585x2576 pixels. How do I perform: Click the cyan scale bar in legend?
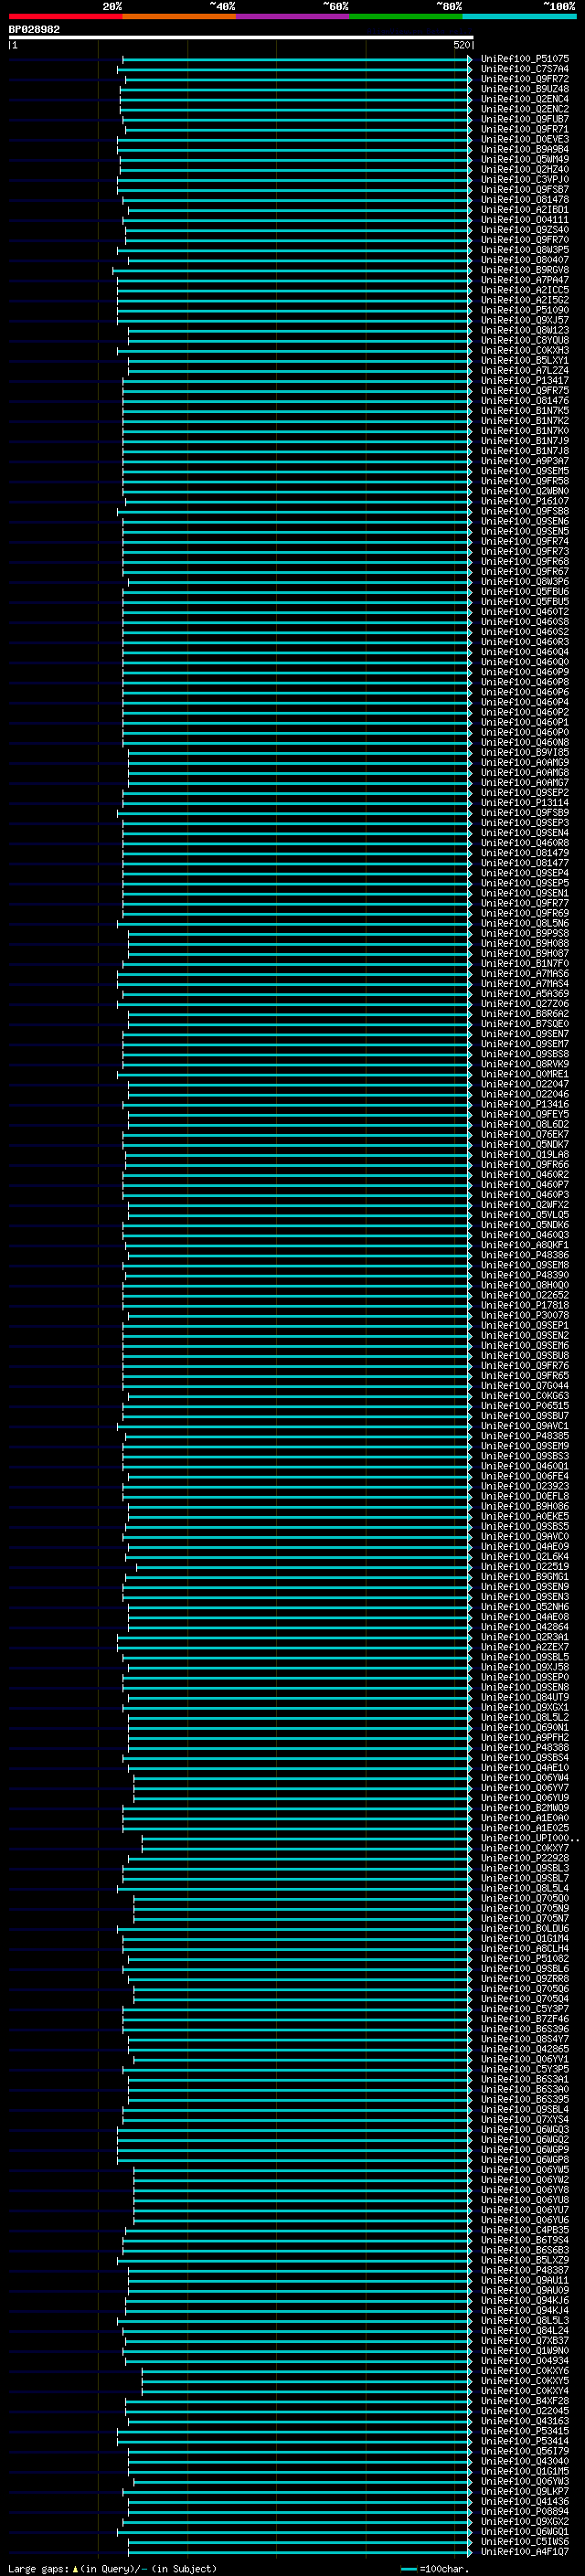click(408, 2569)
